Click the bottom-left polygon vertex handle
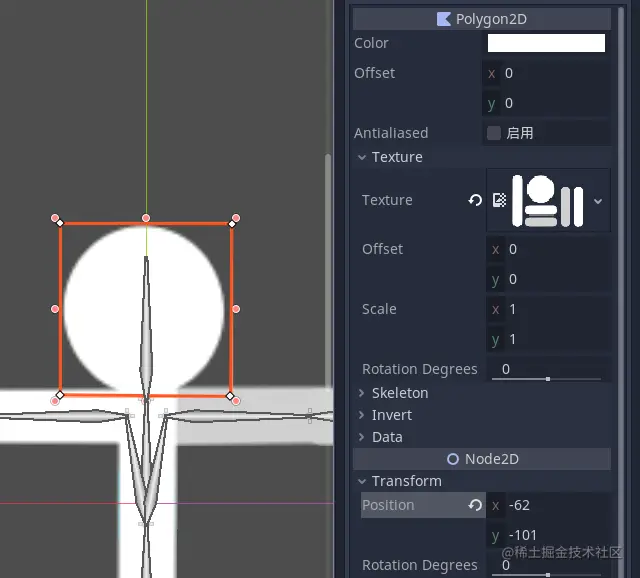 point(60,395)
